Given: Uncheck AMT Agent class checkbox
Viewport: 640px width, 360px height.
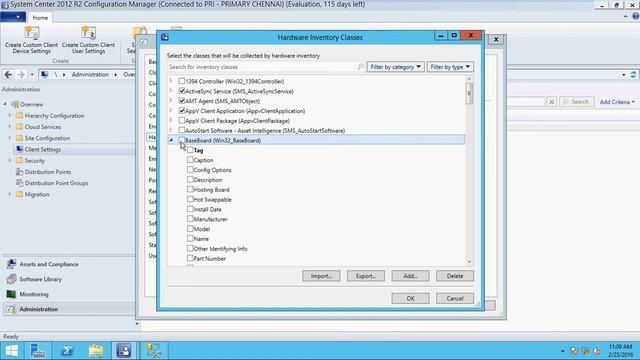Looking at the screenshot, I should pos(182,101).
